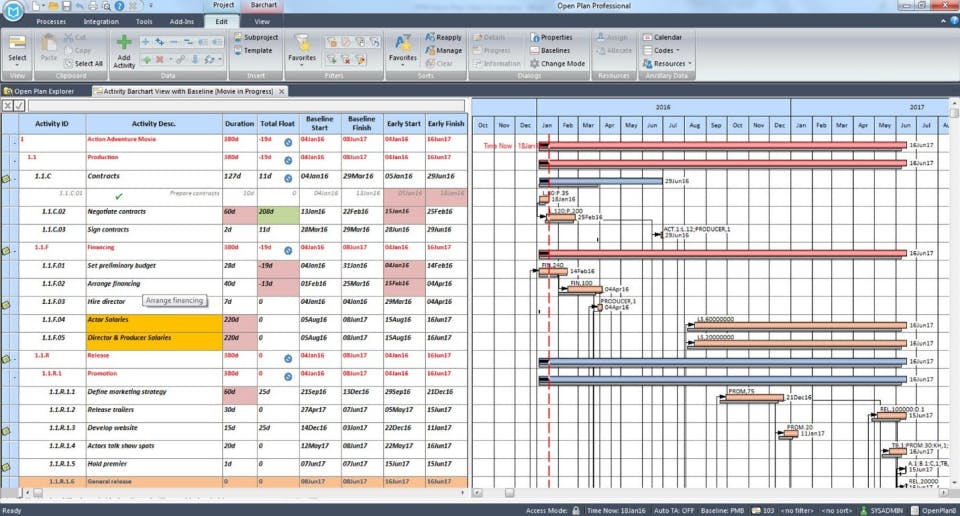Collapse row 1 Action Adventure Movie
Image resolution: width=960 pixels, height=516 pixels.
(15, 143)
